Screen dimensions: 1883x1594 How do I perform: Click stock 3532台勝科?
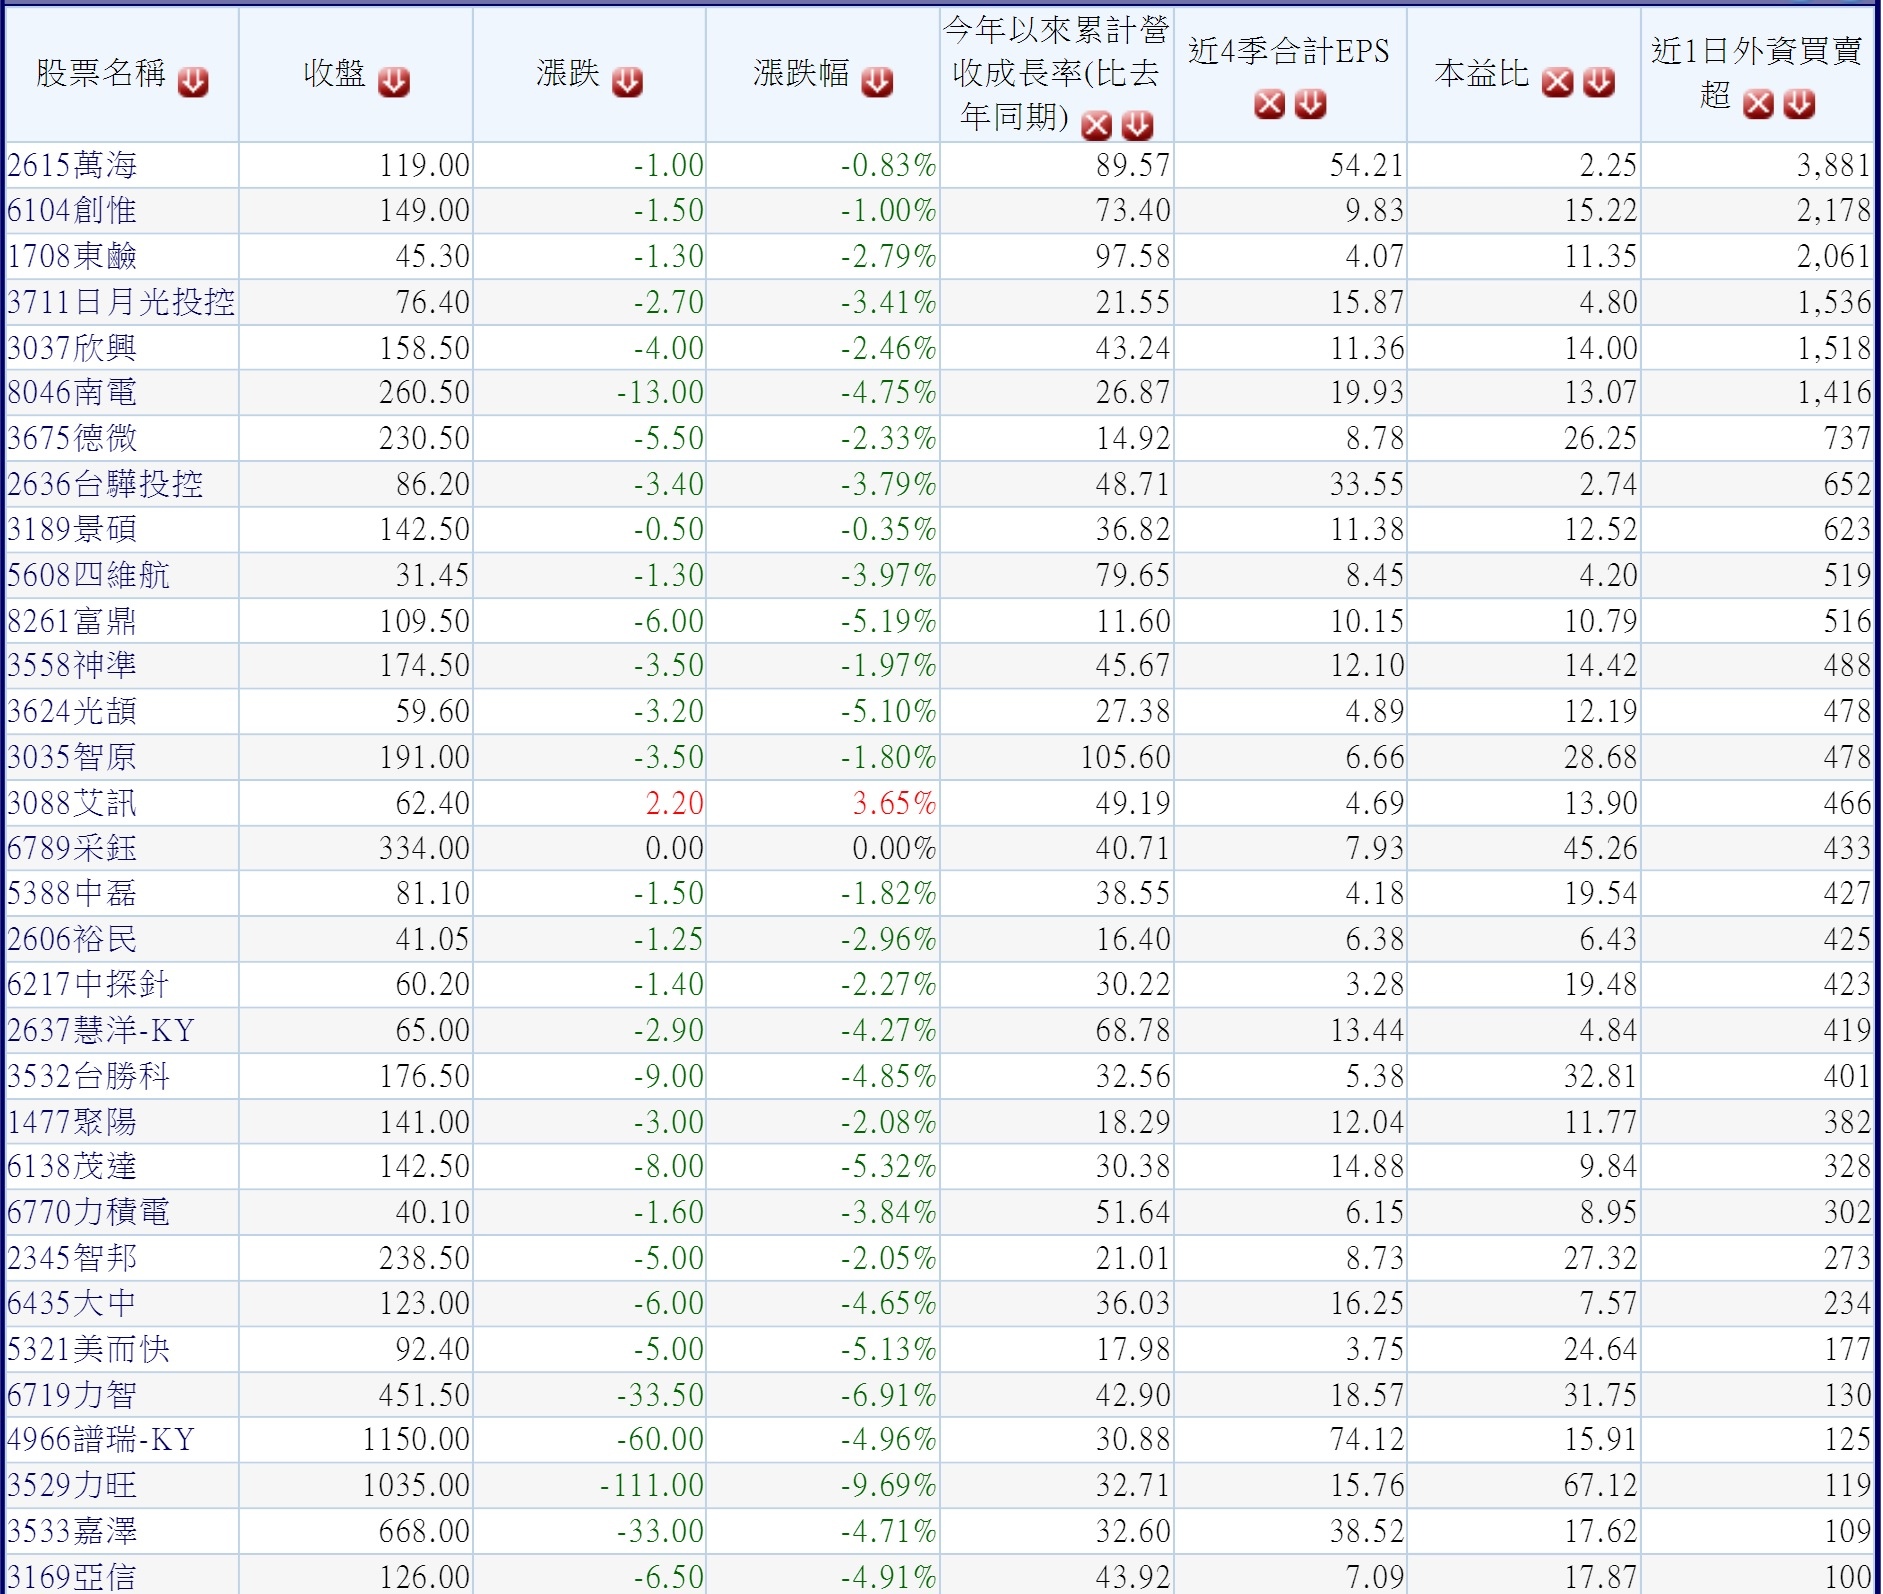point(88,1076)
